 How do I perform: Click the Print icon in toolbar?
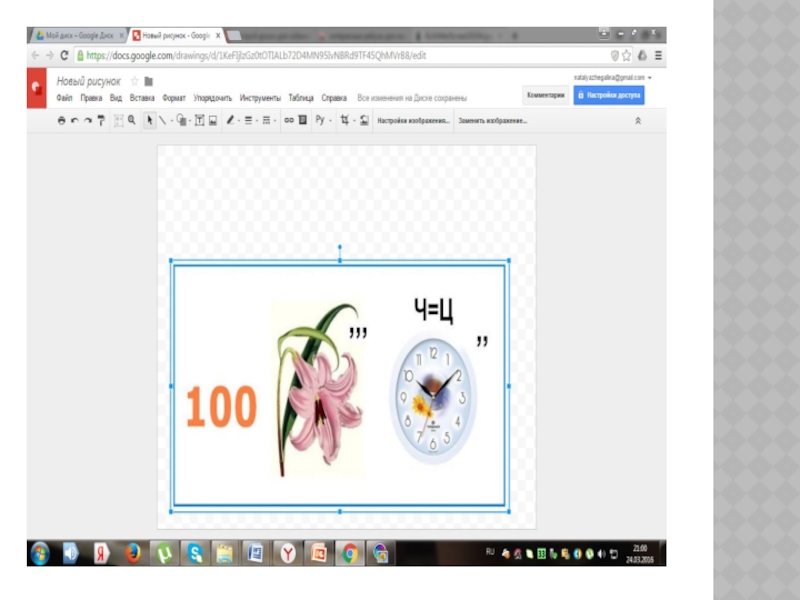pyautogui.click(x=62, y=120)
